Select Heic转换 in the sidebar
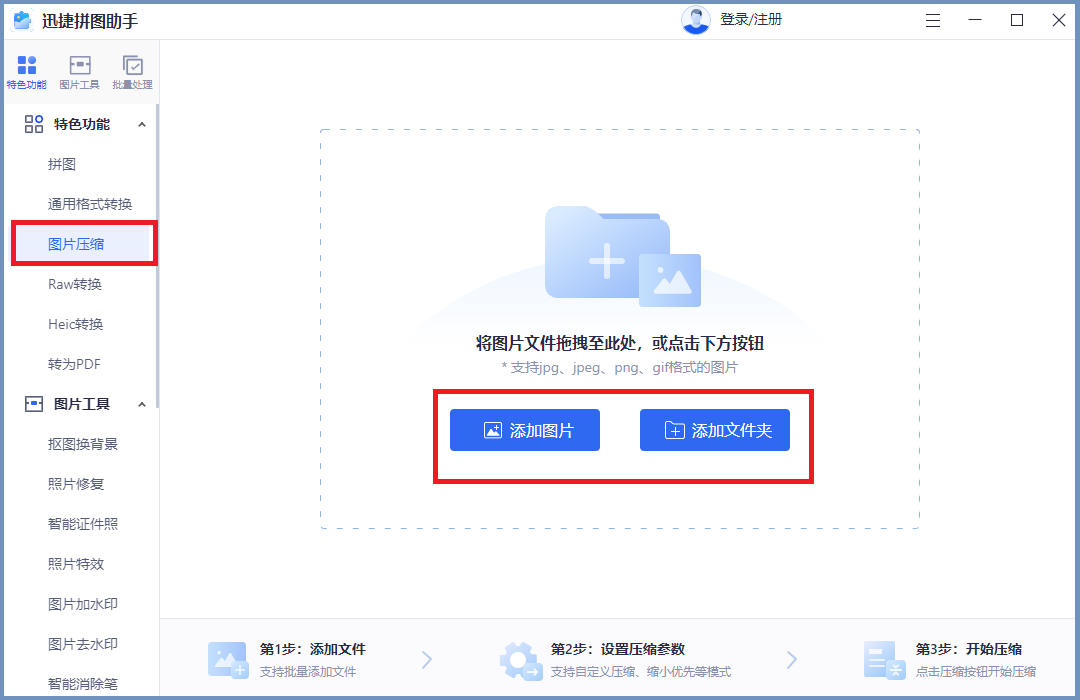Image resolution: width=1080 pixels, height=700 pixels. click(x=75, y=324)
